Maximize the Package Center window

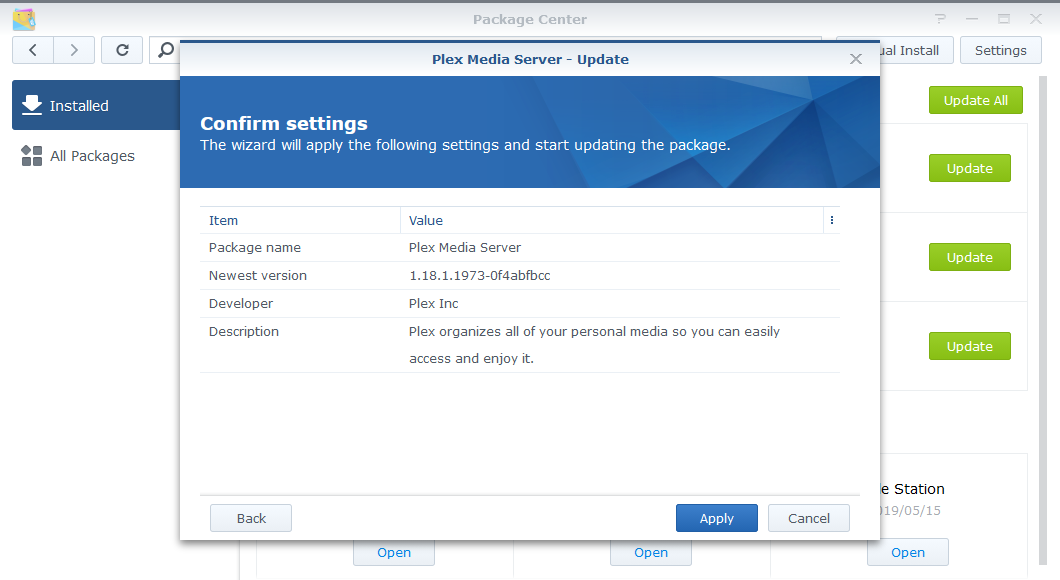tap(1004, 19)
